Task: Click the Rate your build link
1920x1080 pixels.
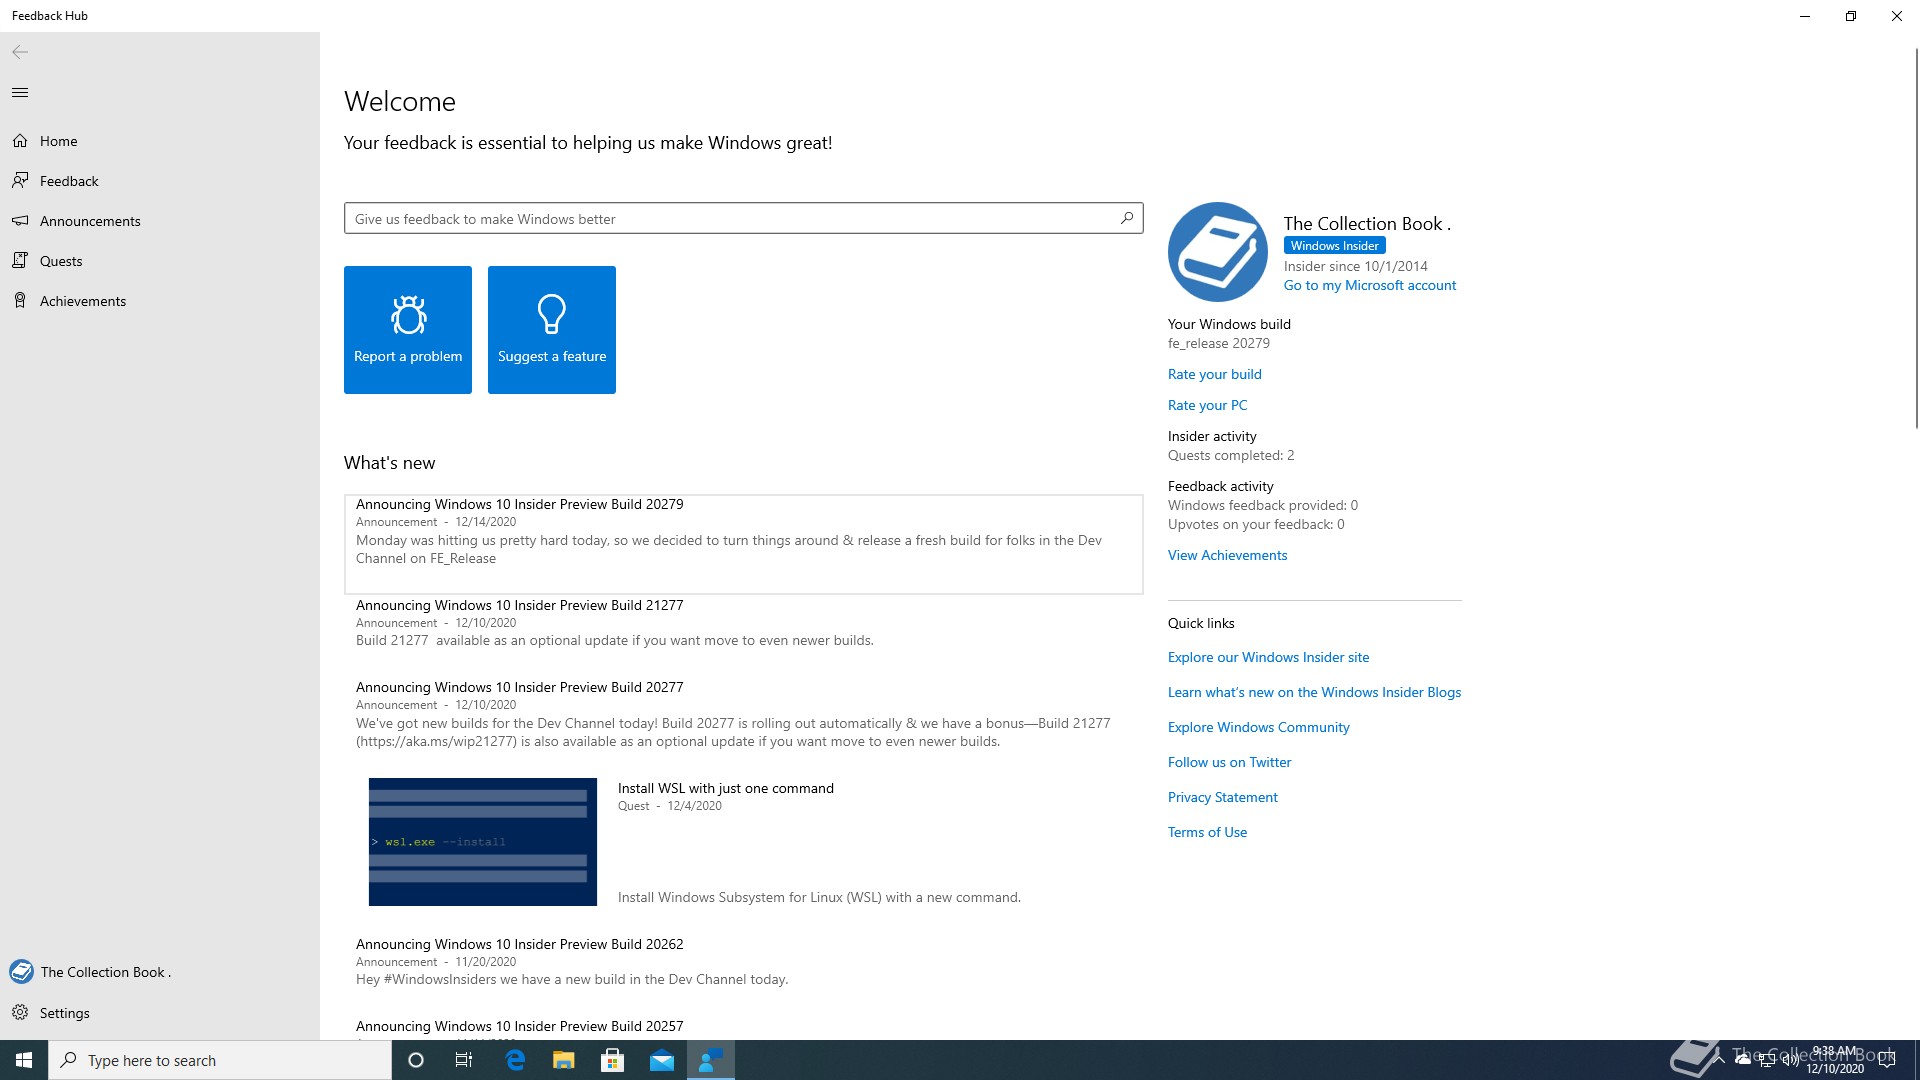Action: click(x=1214, y=374)
